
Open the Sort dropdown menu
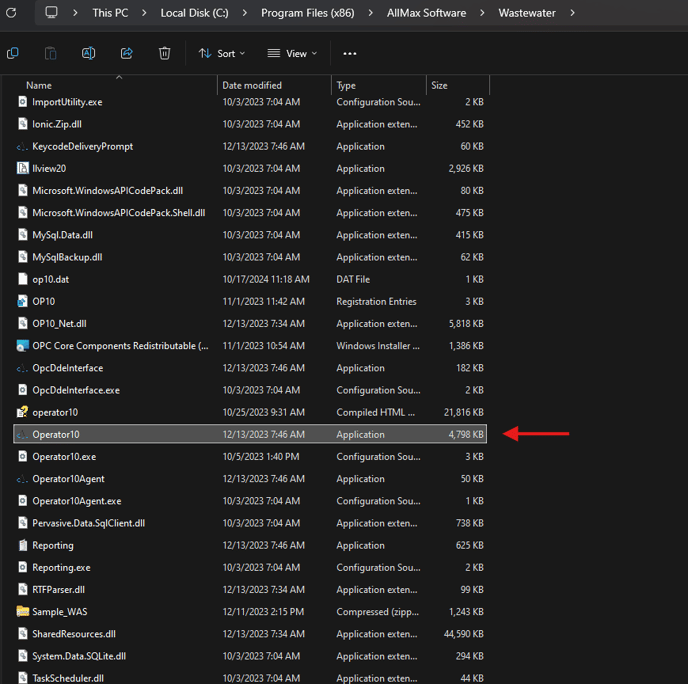click(x=222, y=54)
